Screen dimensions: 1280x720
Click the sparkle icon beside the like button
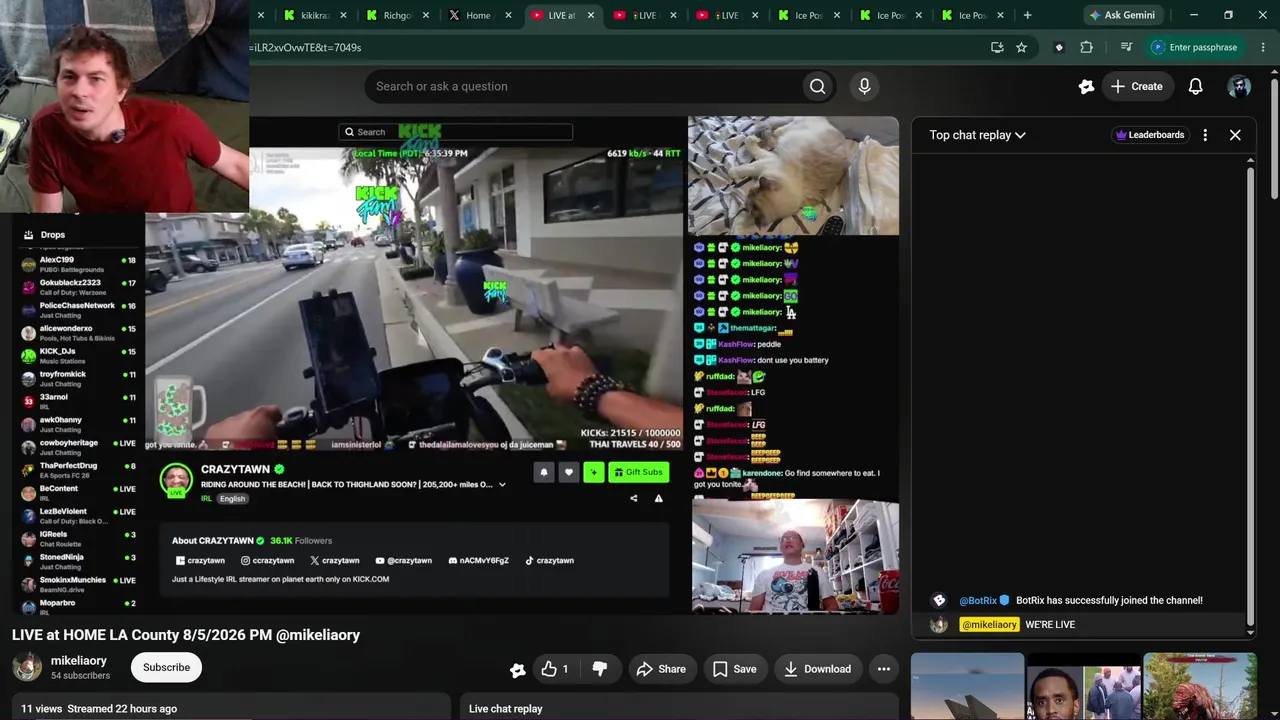518,670
